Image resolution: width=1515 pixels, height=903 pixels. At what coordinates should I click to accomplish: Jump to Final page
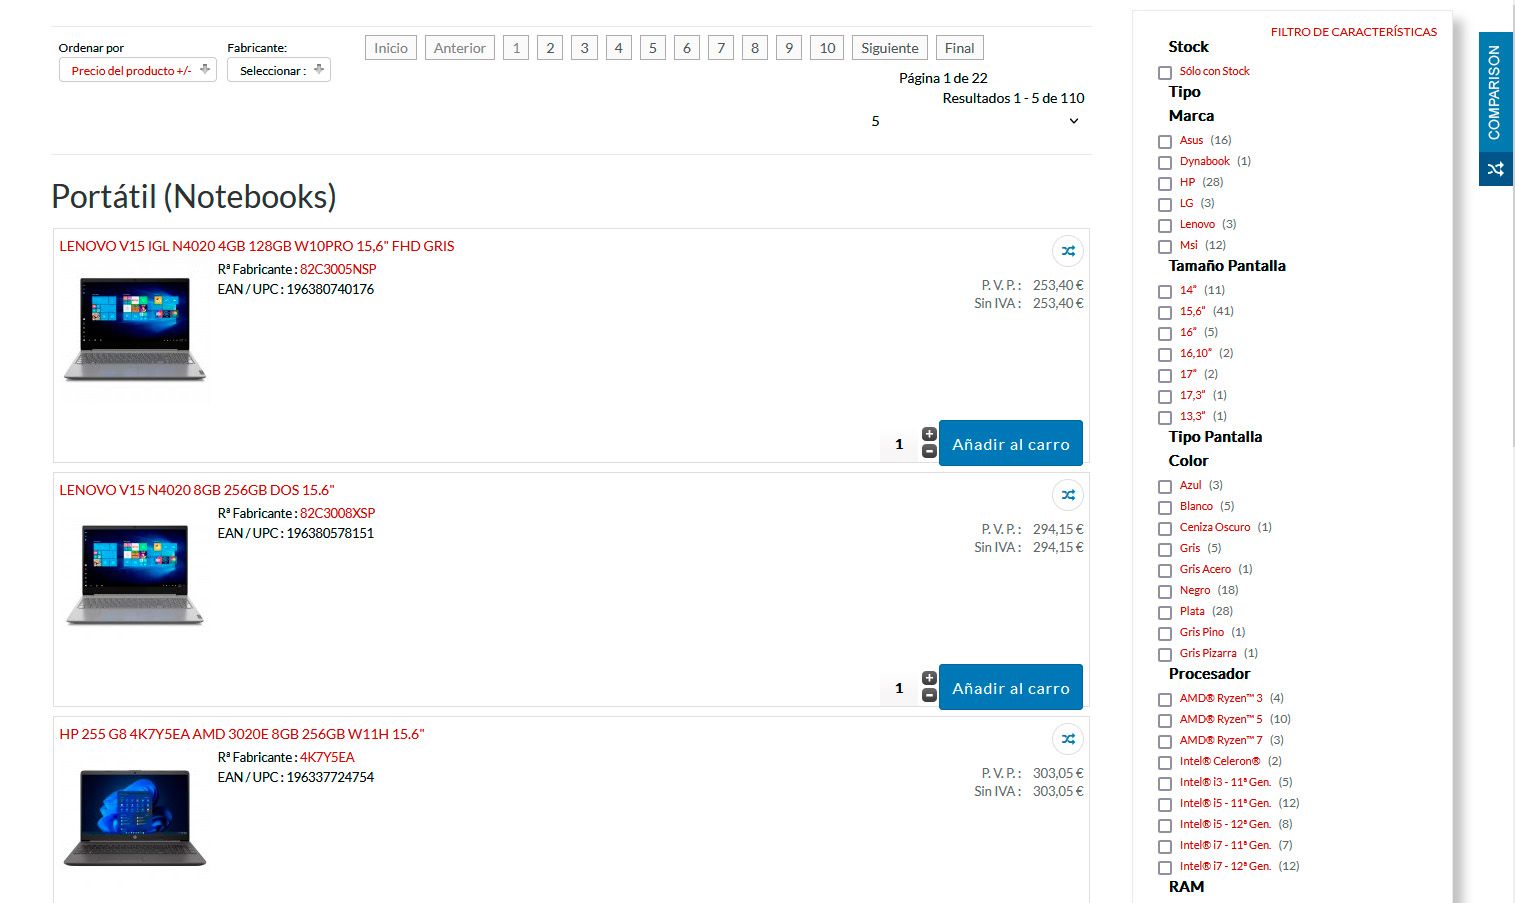click(960, 48)
